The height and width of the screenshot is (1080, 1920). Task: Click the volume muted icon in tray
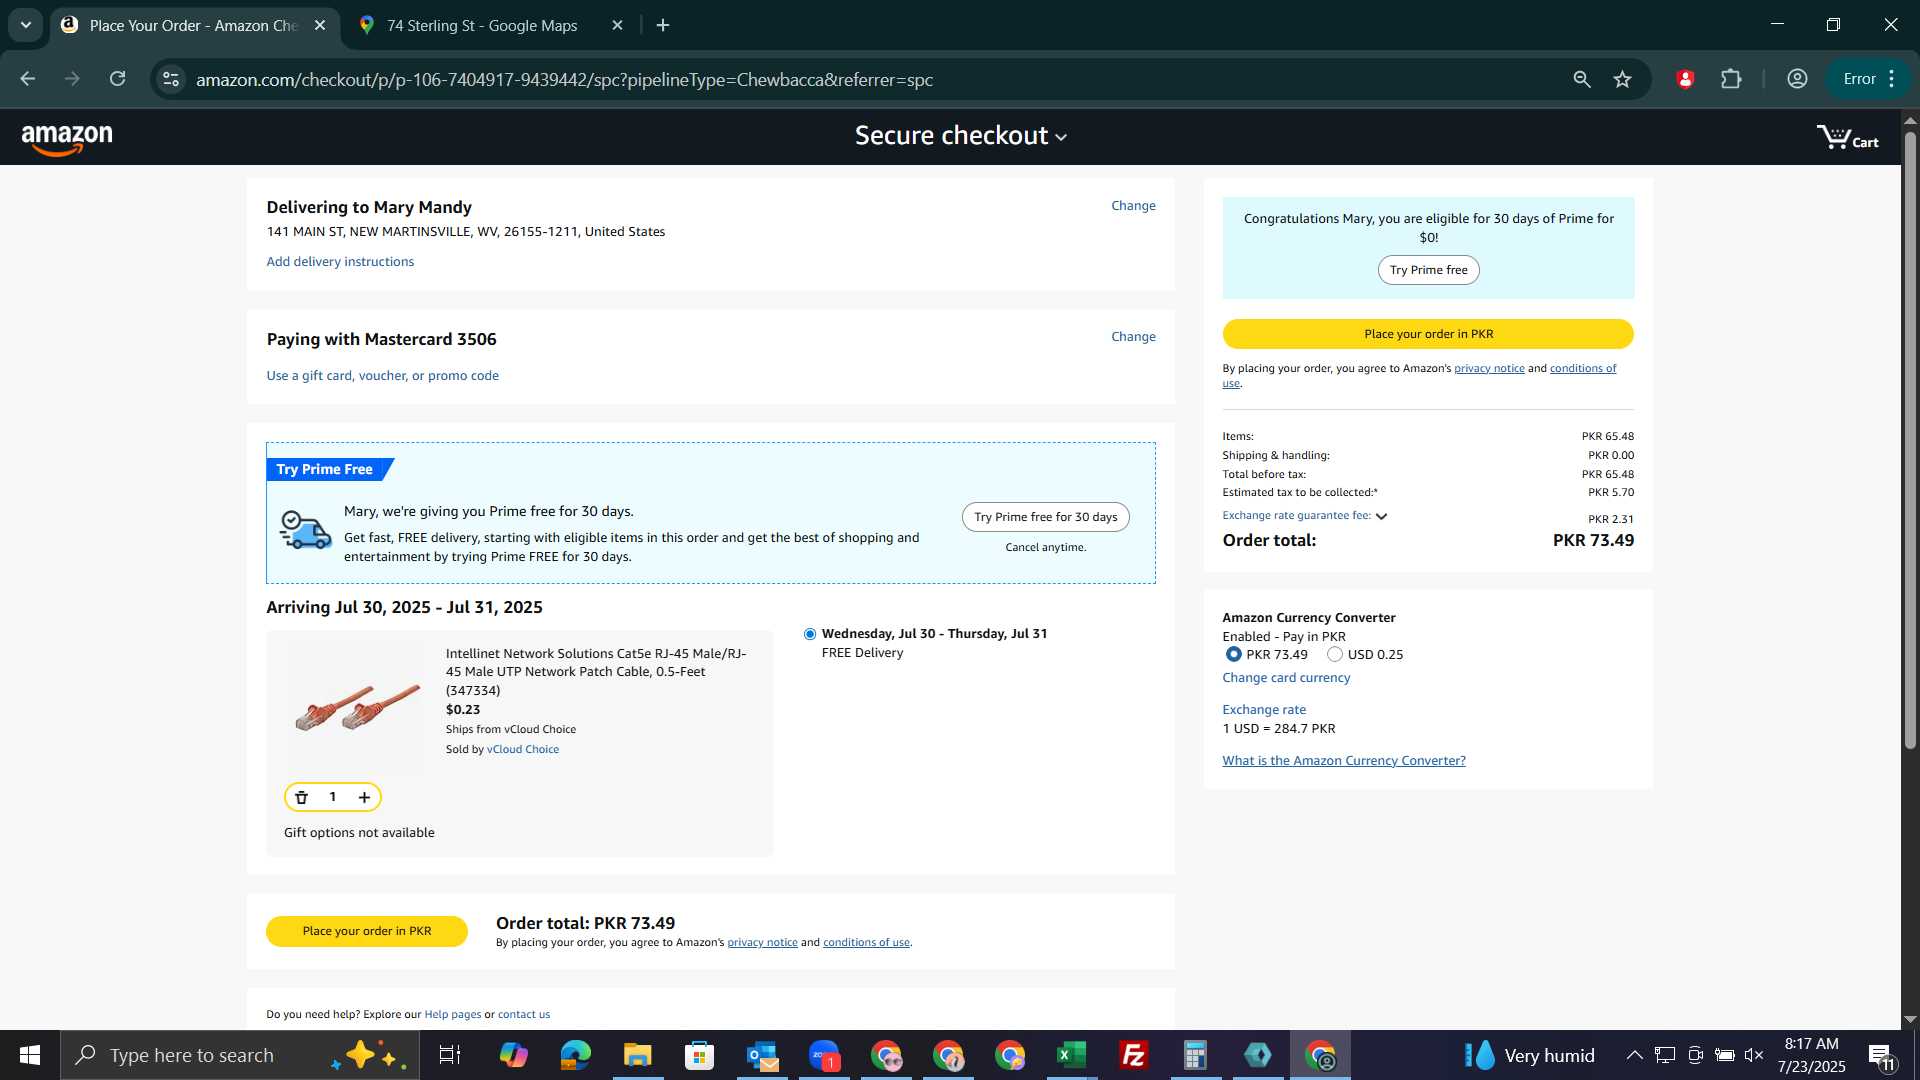click(x=1753, y=1055)
